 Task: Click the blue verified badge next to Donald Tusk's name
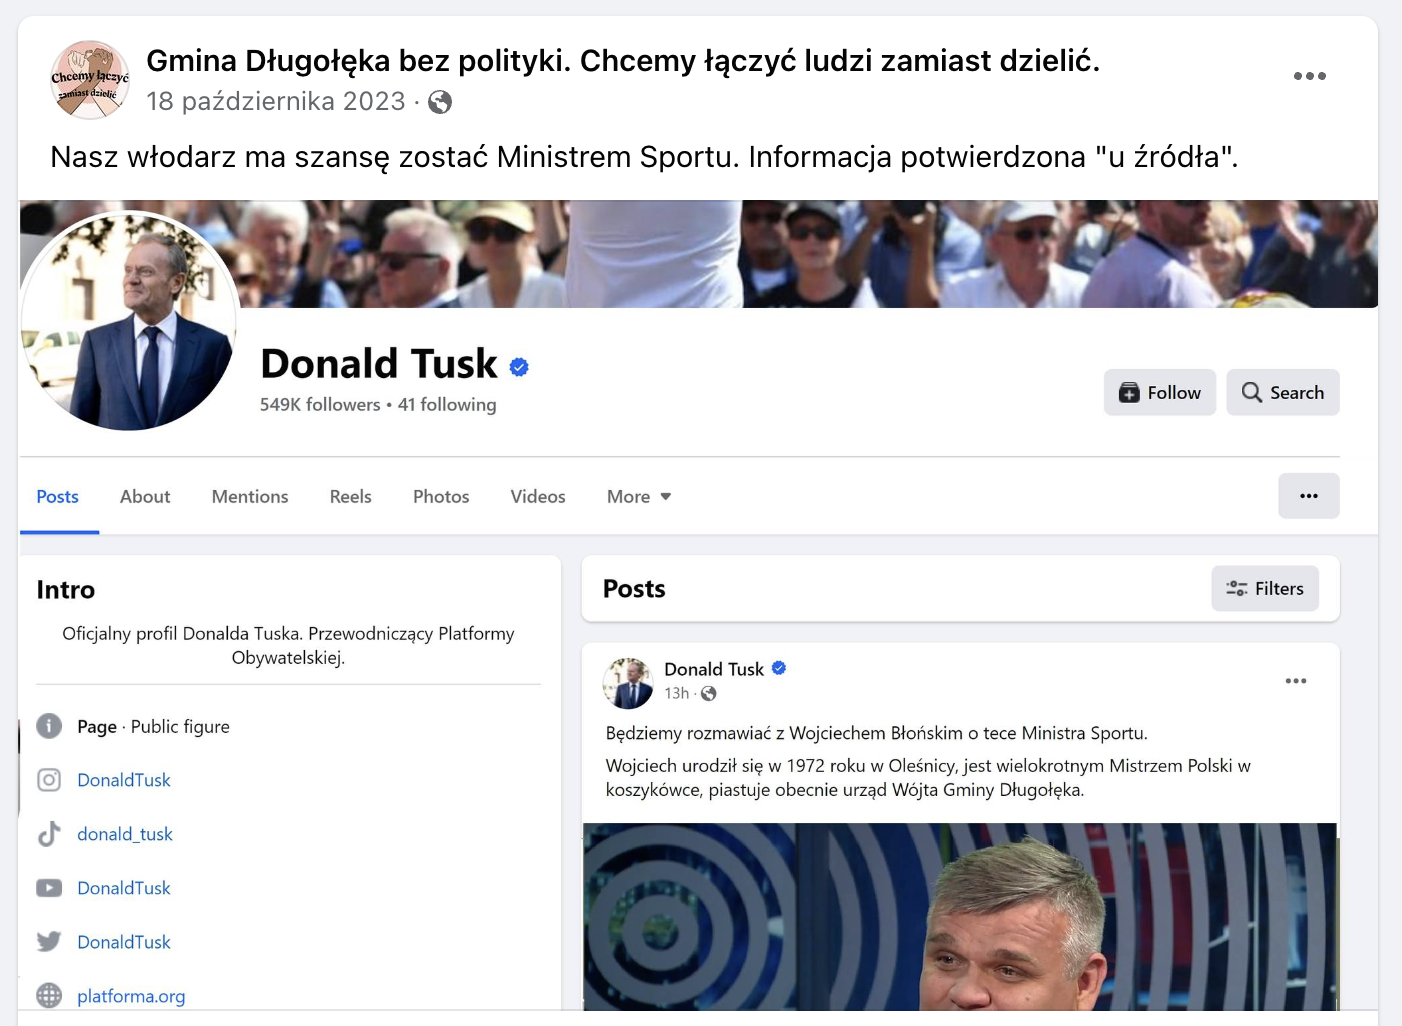[x=519, y=367]
